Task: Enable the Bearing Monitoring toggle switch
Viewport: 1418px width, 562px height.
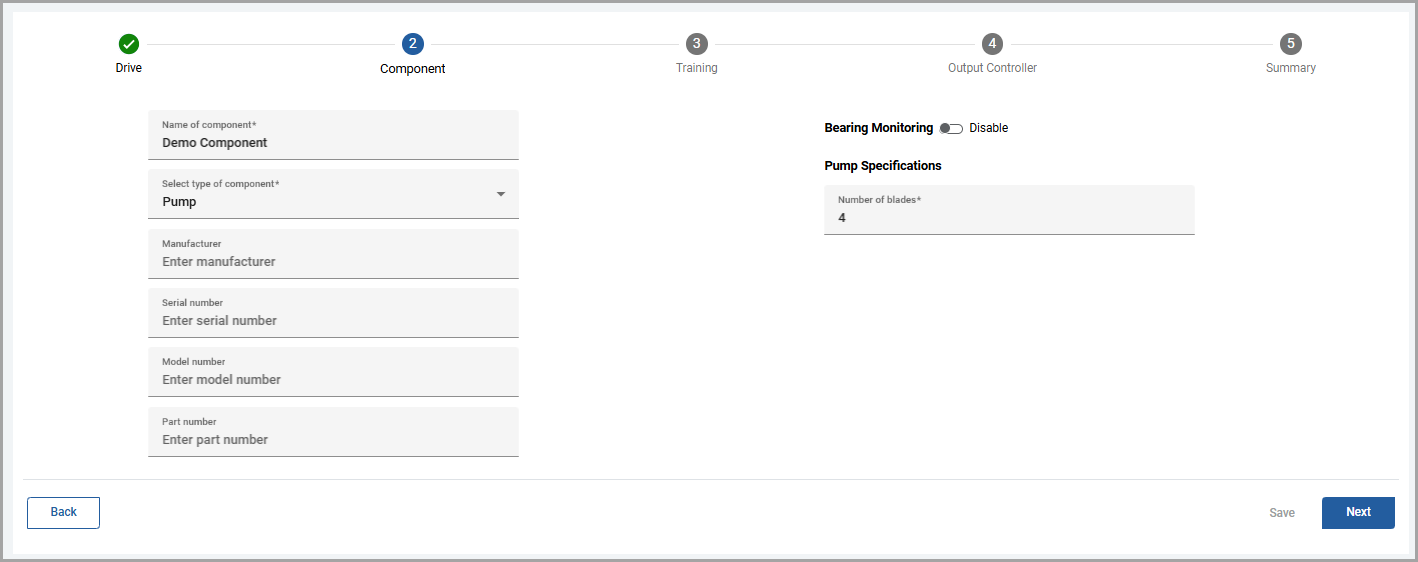Action: [x=950, y=128]
